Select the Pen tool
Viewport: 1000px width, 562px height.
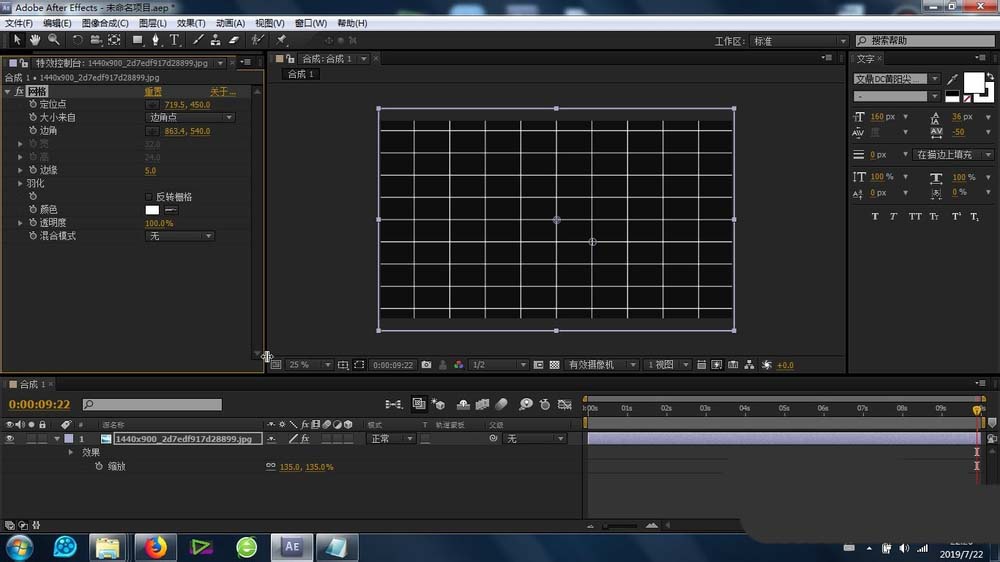click(x=156, y=40)
